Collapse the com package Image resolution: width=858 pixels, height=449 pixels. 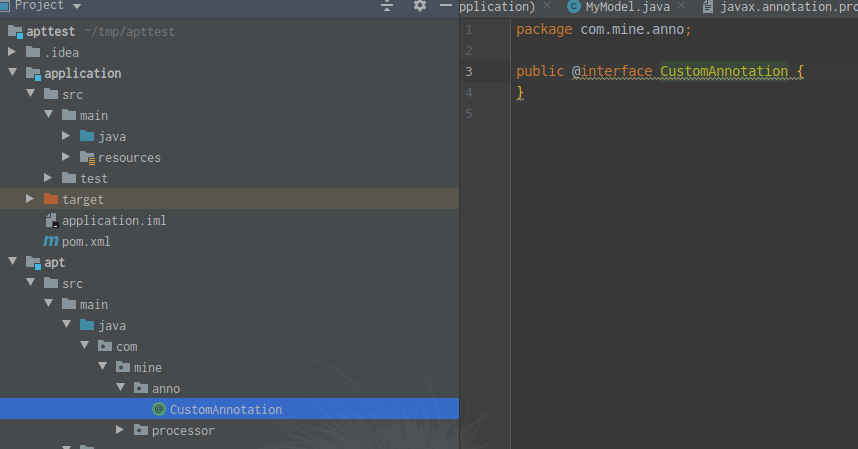(x=85, y=345)
